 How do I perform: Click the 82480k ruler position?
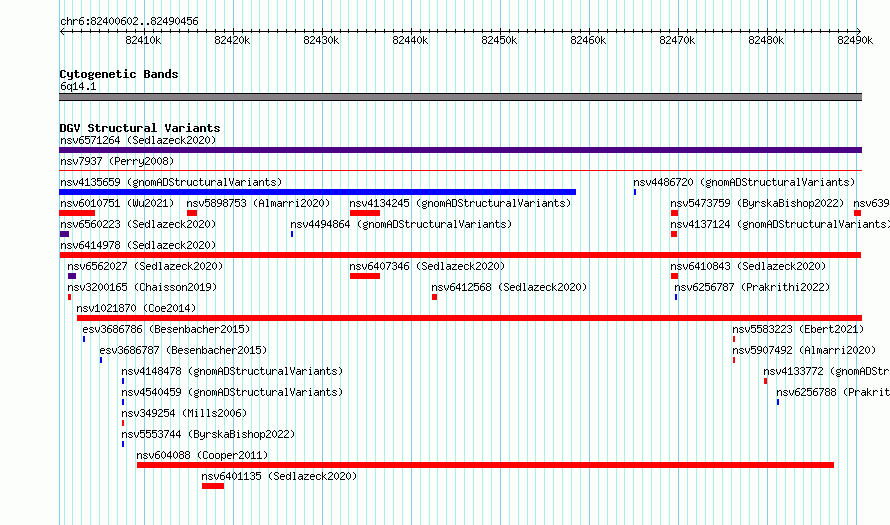click(767, 40)
